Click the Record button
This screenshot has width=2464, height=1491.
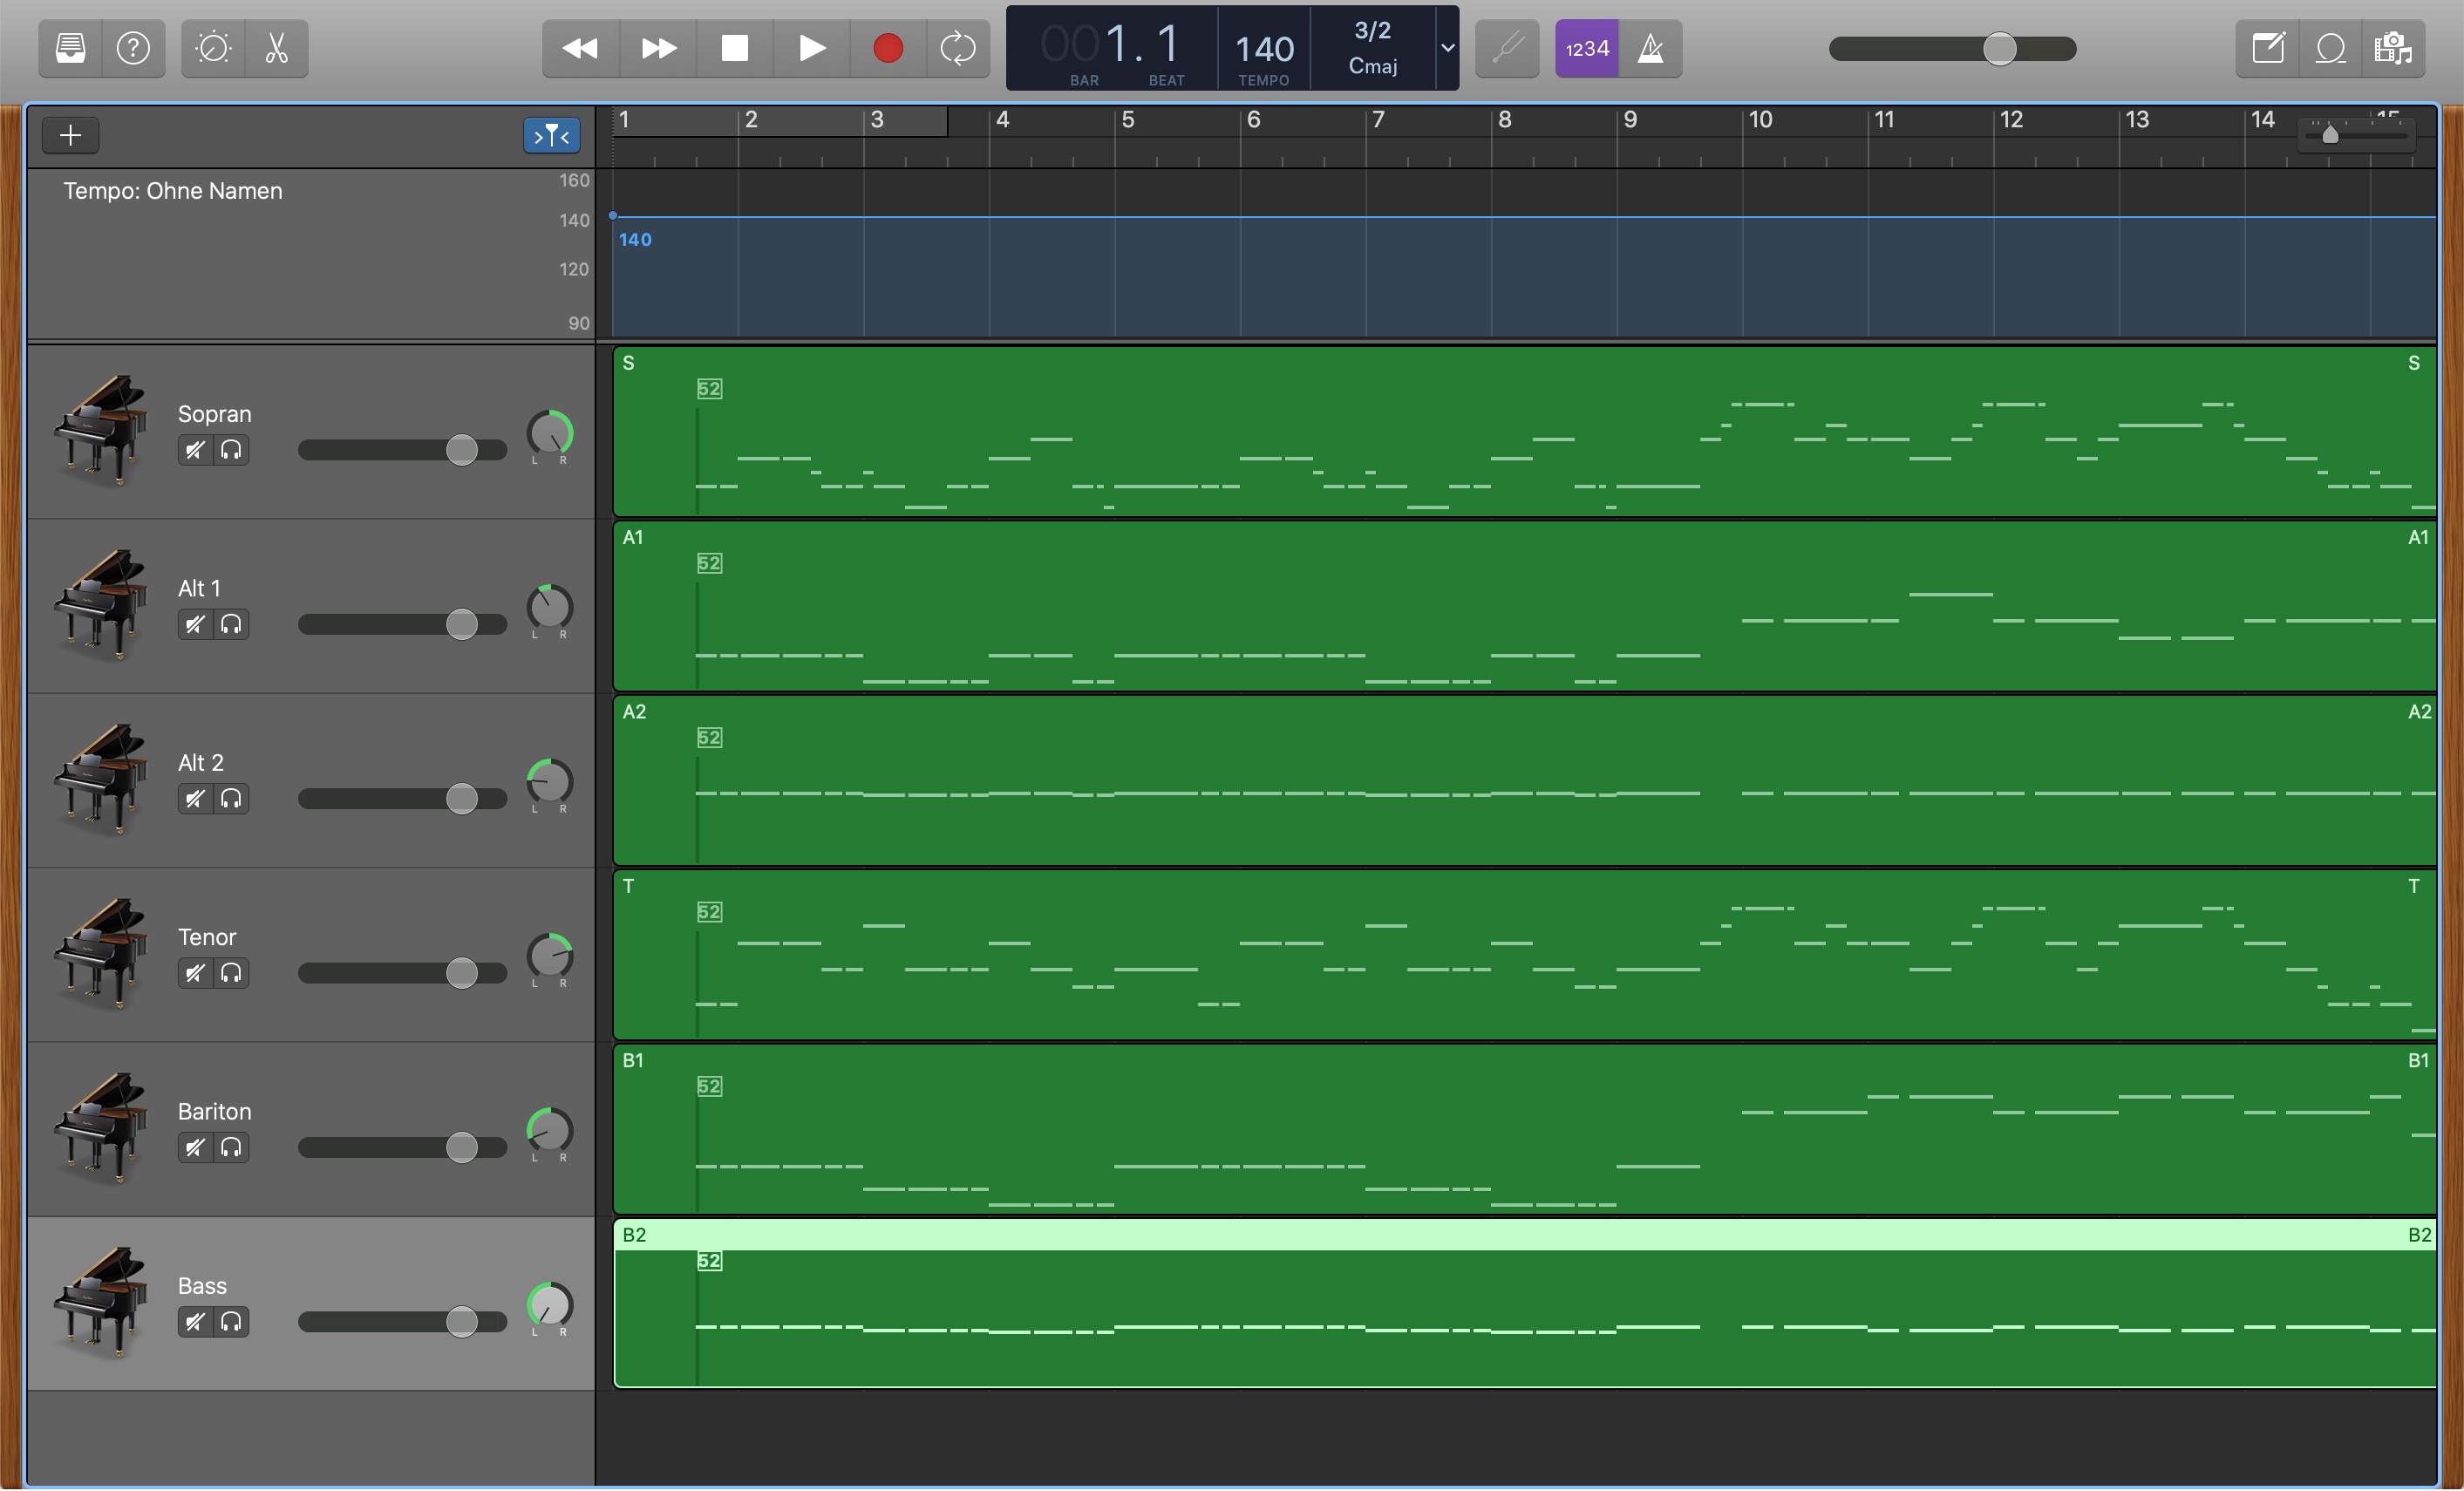pos(887,48)
